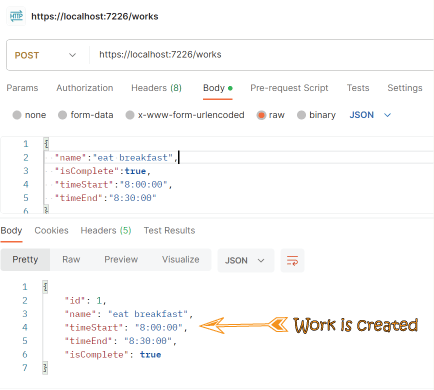
Task: Click the request URL input field
Action: pyautogui.click(x=262, y=55)
